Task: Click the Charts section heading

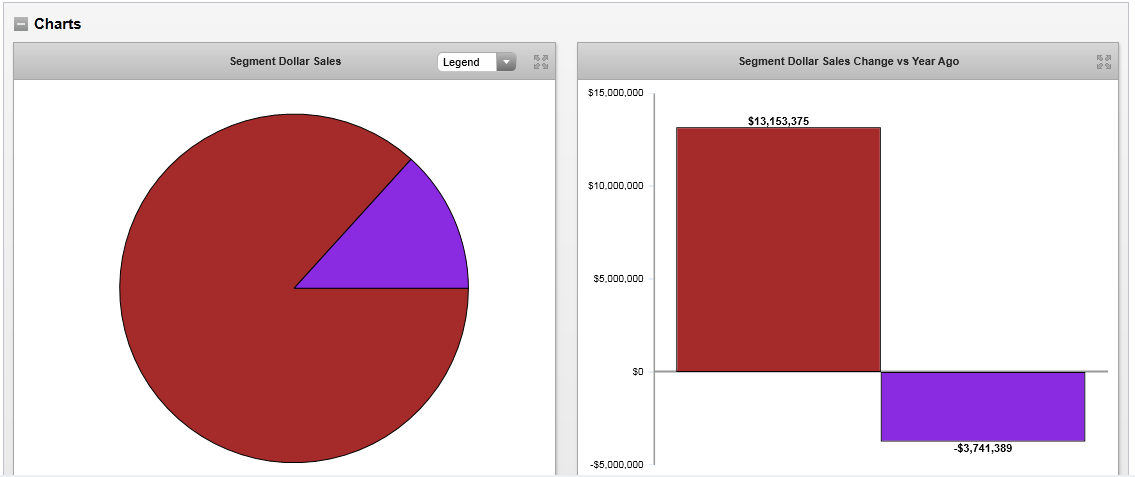Action: tap(58, 24)
